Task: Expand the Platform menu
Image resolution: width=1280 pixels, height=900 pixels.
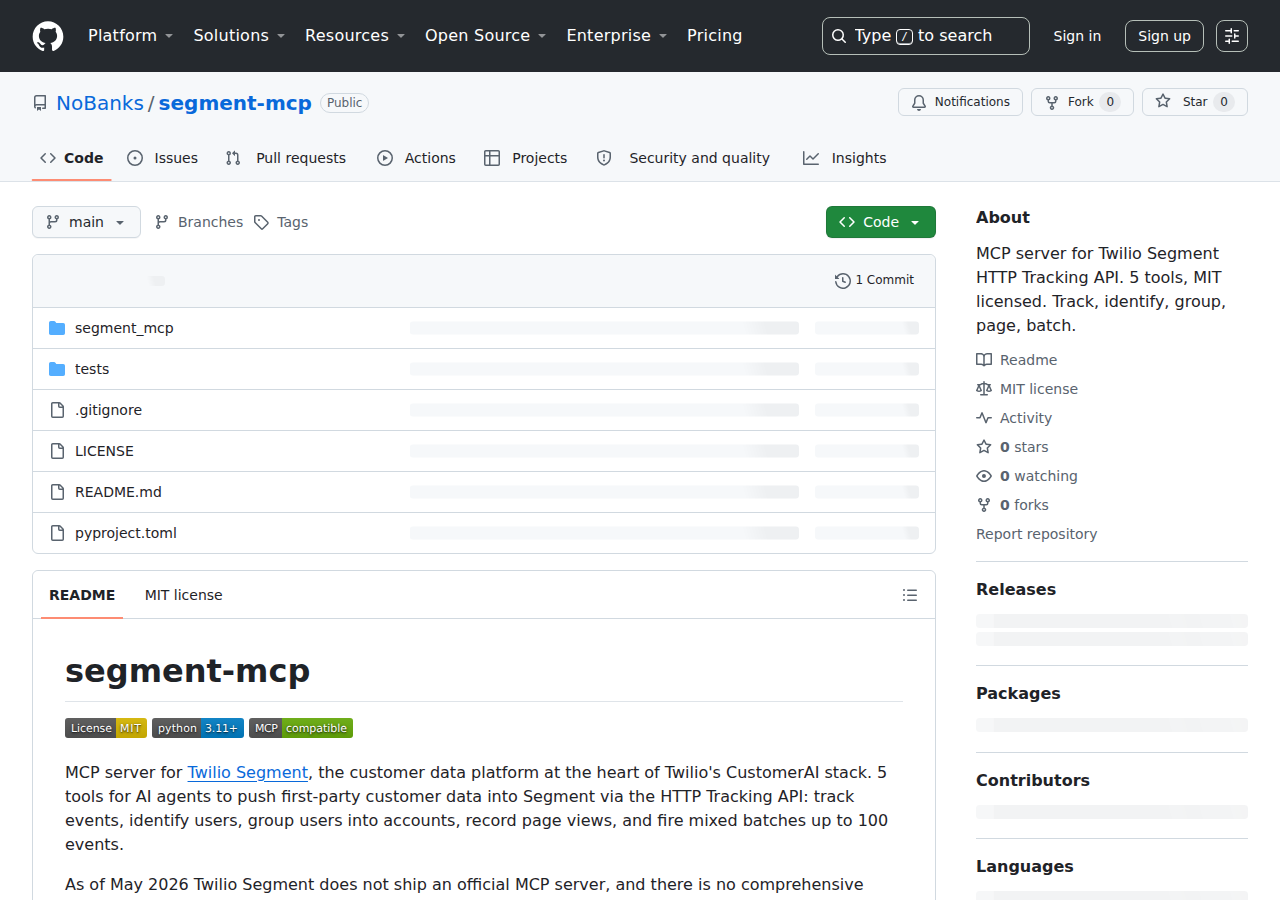Action: [x=130, y=36]
